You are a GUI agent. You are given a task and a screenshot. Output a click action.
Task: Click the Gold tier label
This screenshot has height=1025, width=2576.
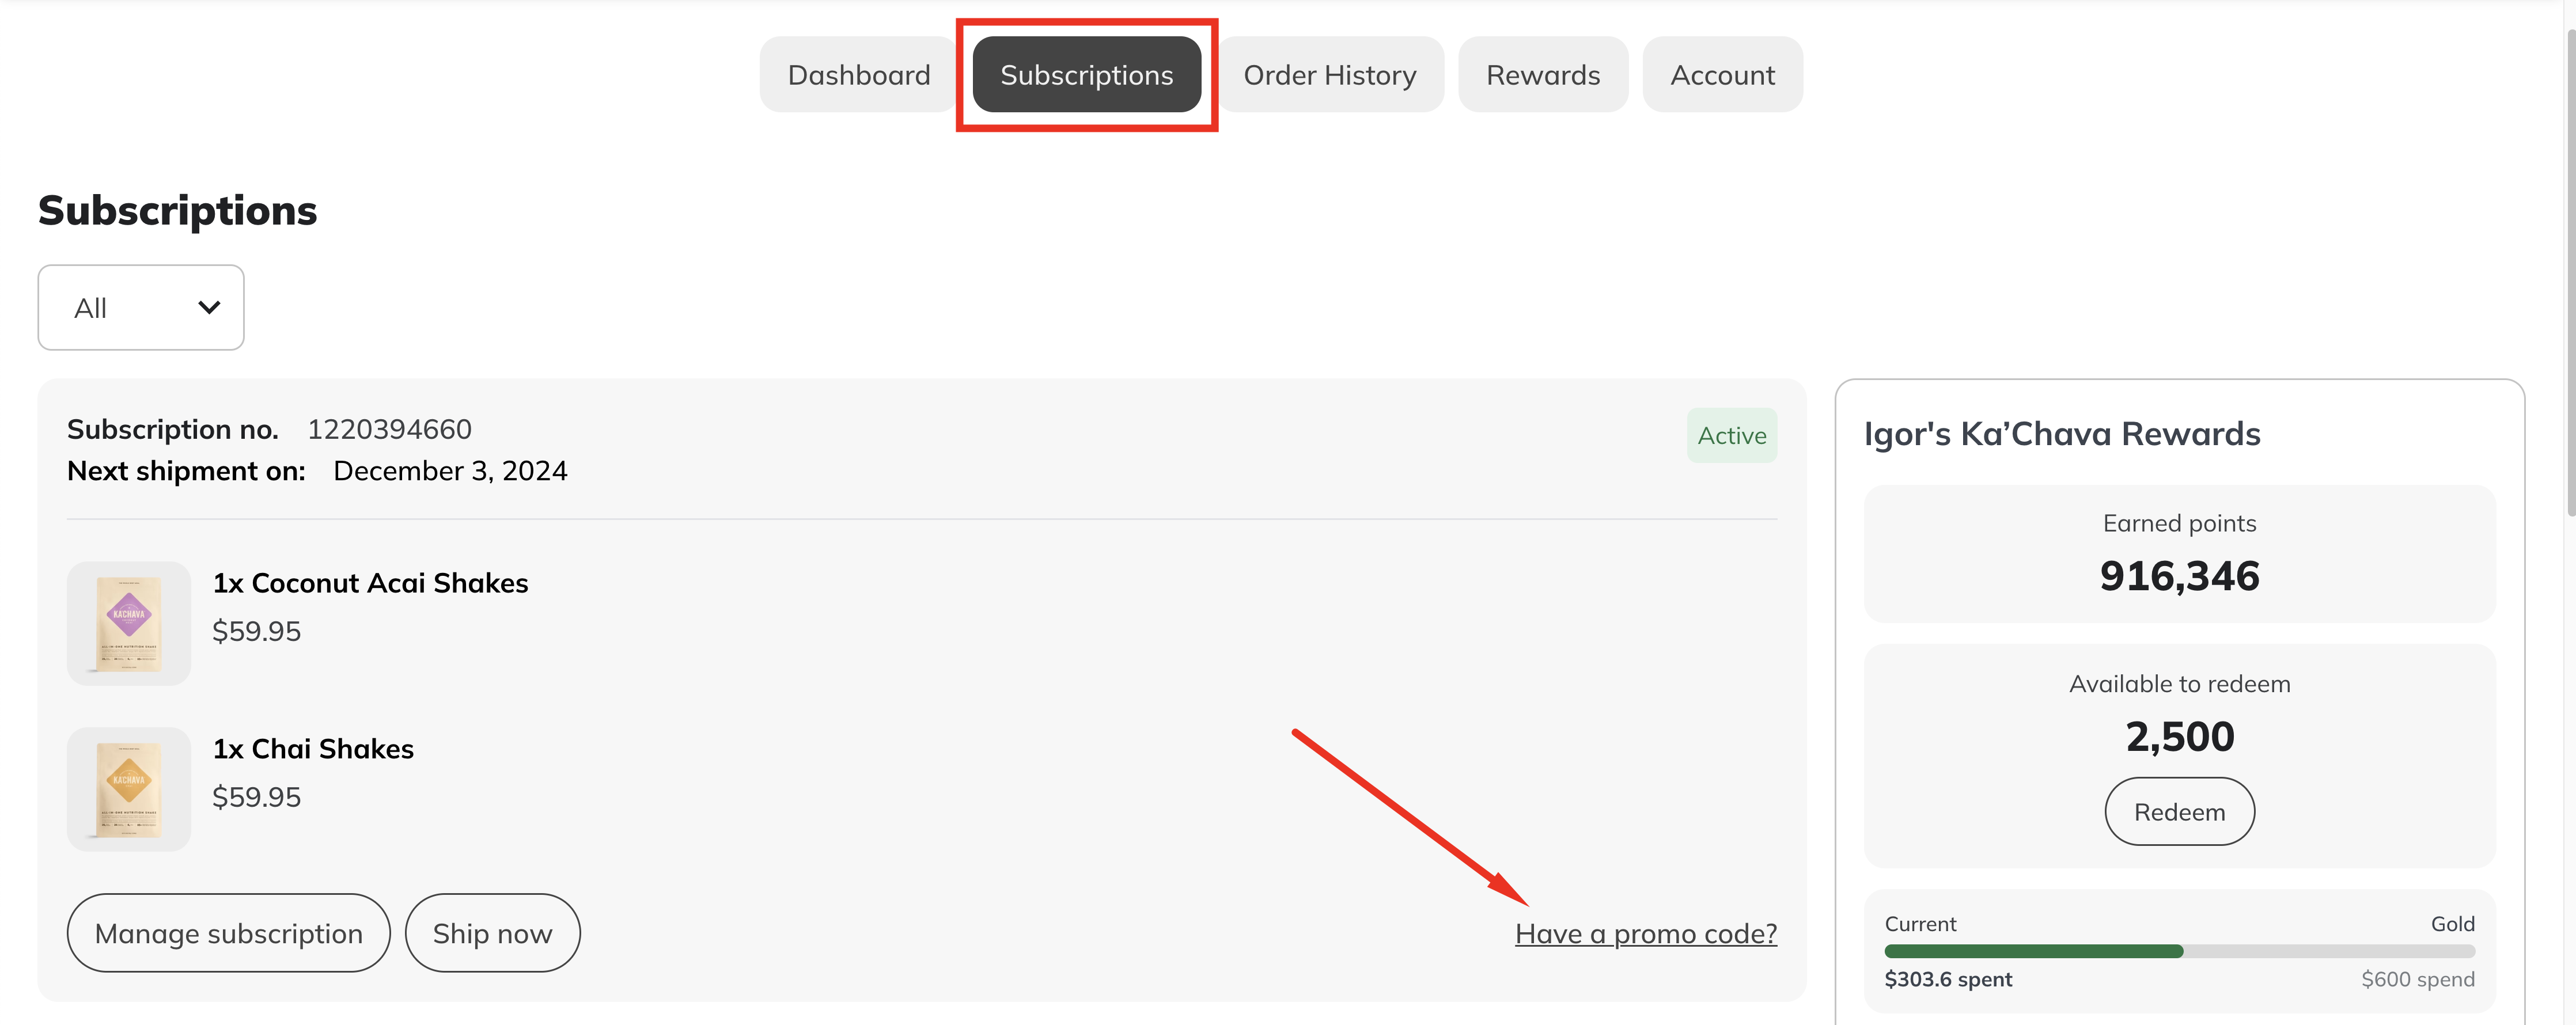click(2452, 924)
